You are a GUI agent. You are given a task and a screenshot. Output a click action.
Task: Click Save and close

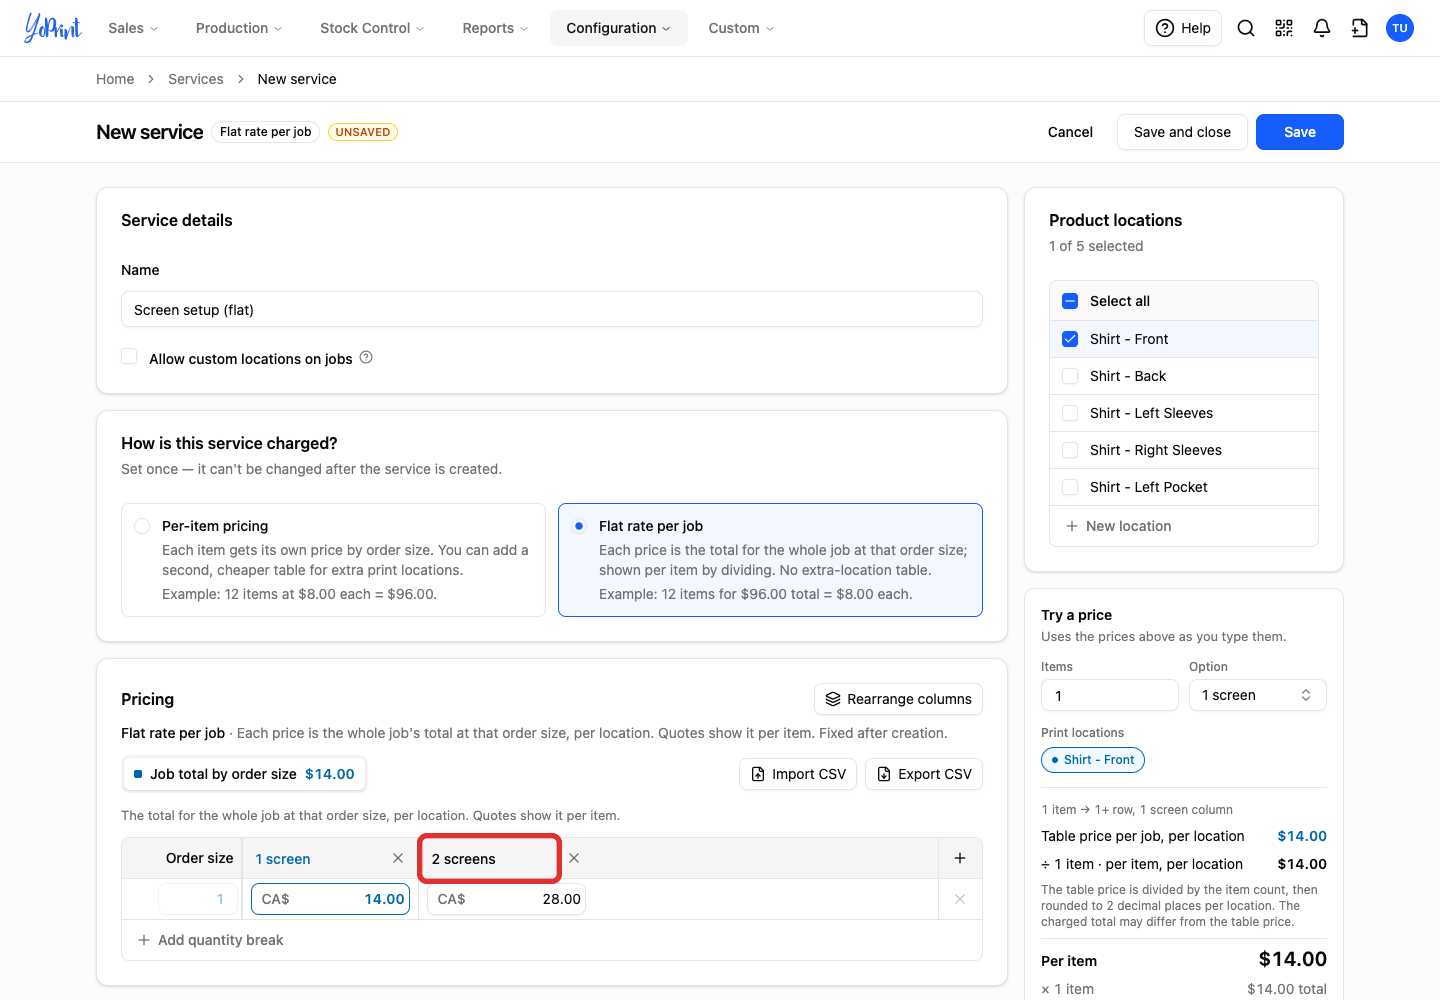point(1182,132)
